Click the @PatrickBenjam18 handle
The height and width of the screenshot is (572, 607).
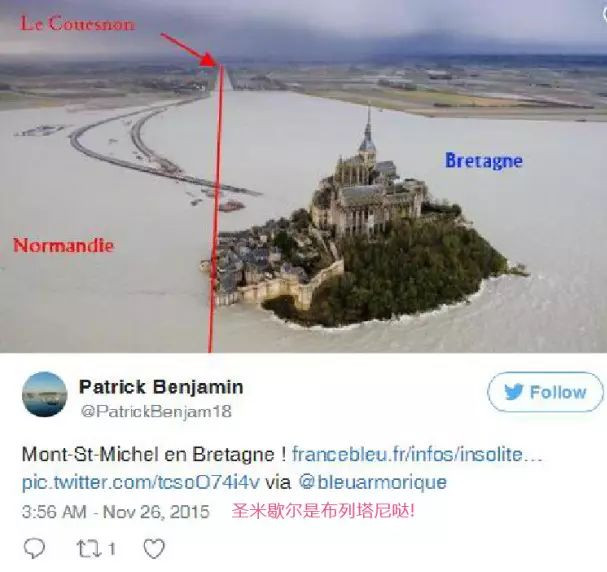coord(156,411)
